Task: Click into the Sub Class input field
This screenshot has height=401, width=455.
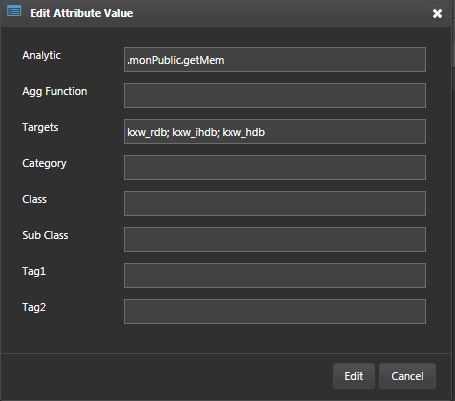Action: click(275, 240)
